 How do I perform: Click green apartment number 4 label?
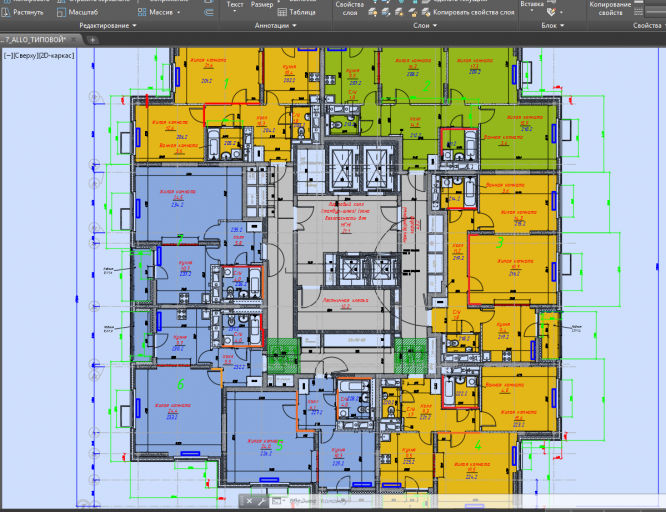tap(478, 446)
